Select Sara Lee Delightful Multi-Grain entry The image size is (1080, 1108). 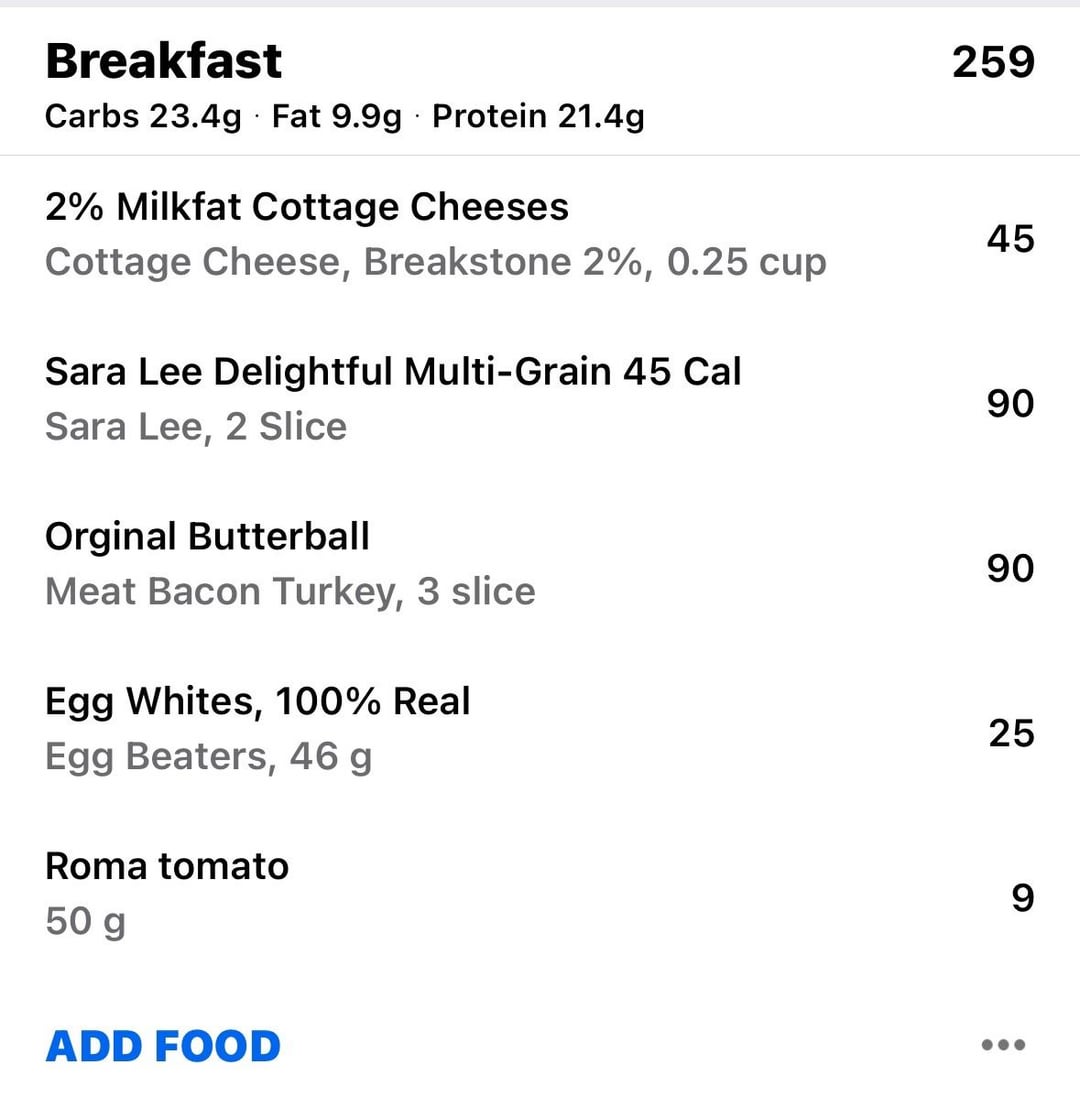click(x=540, y=400)
